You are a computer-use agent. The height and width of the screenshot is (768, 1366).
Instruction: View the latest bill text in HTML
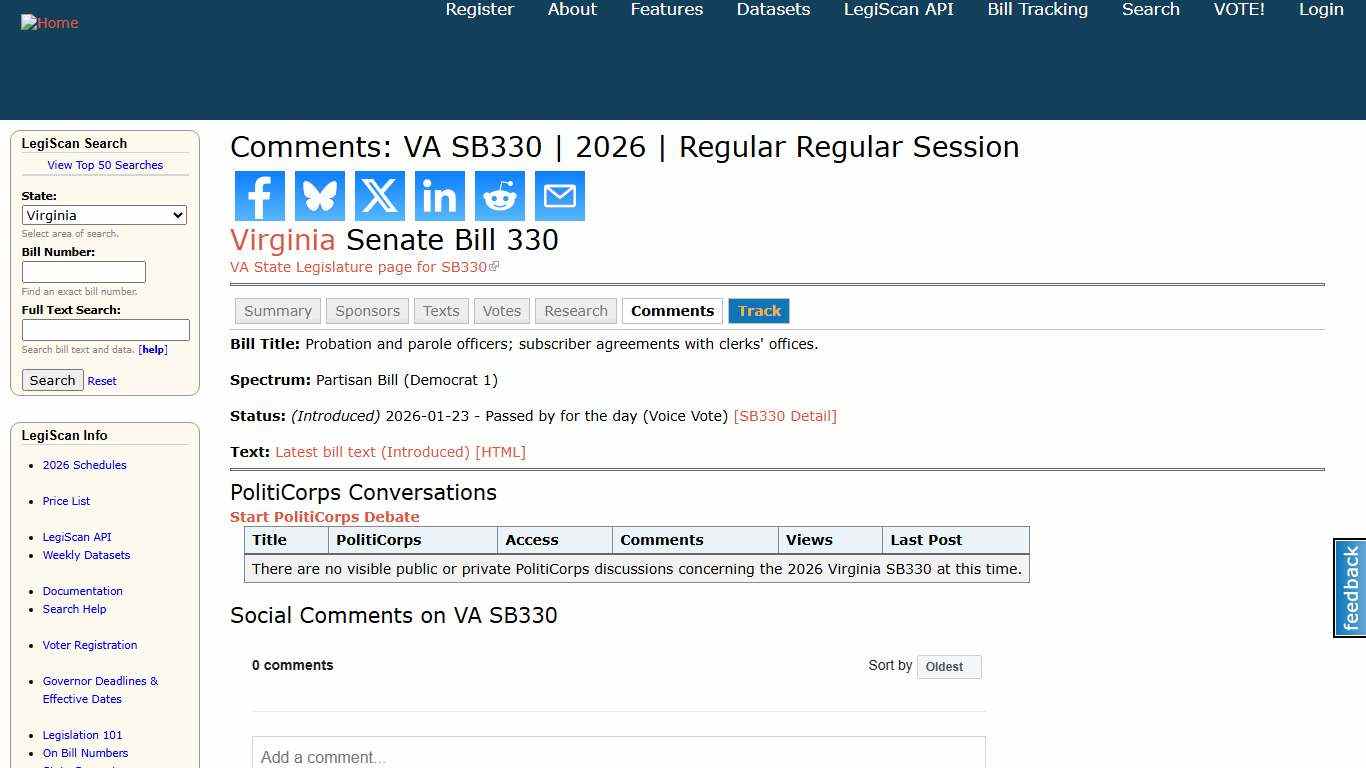(399, 451)
